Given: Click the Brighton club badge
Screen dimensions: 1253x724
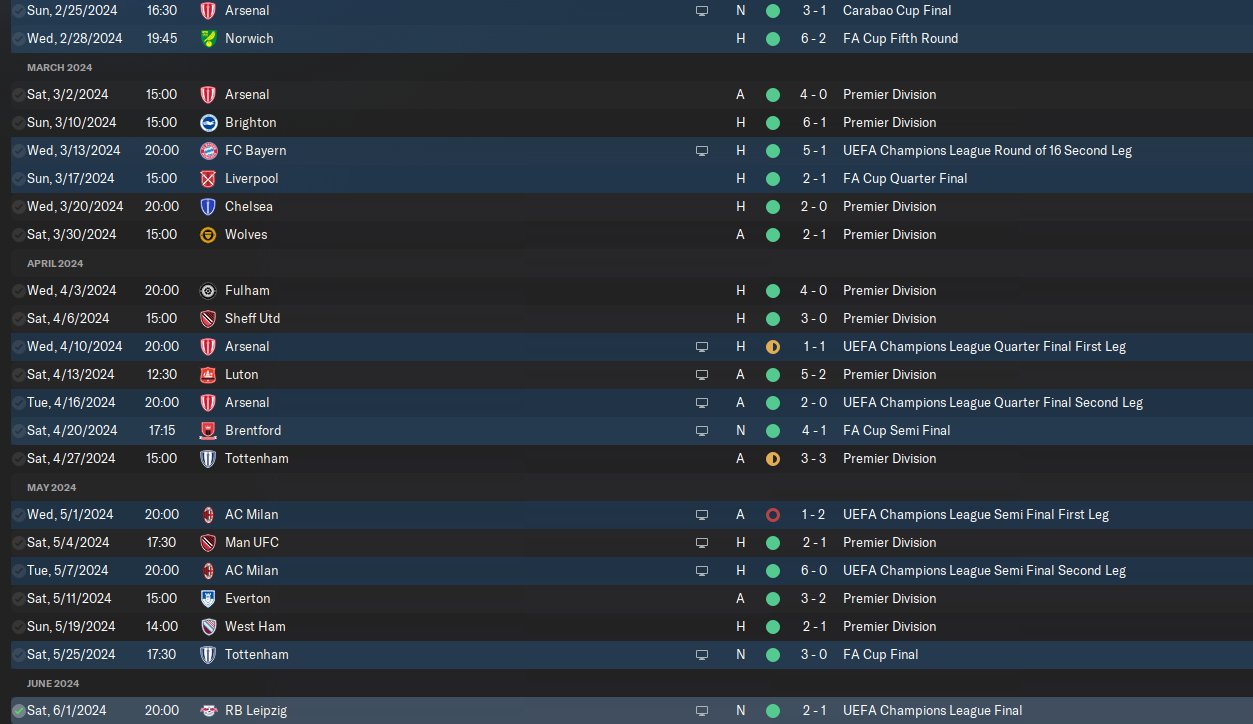Looking at the screenshot, I should click(x=208, y=123).
